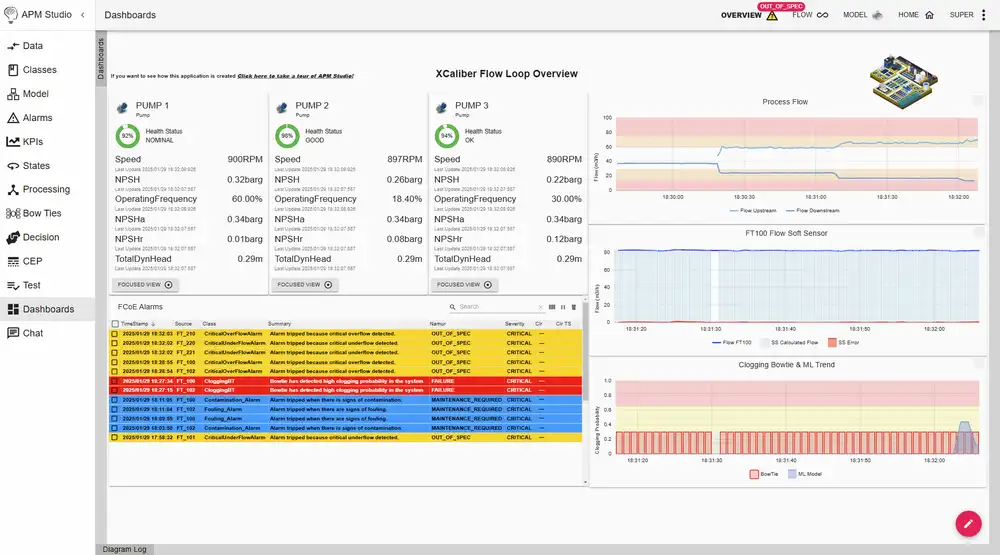This screenshot has height=555, width=1000.
Task: Open the Processing section
Action: click(38, 189)
